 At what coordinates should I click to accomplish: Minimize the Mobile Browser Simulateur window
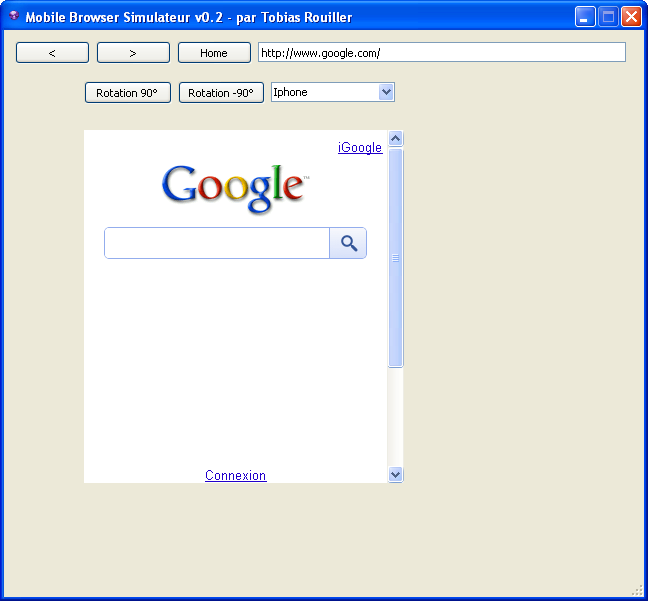584,17
